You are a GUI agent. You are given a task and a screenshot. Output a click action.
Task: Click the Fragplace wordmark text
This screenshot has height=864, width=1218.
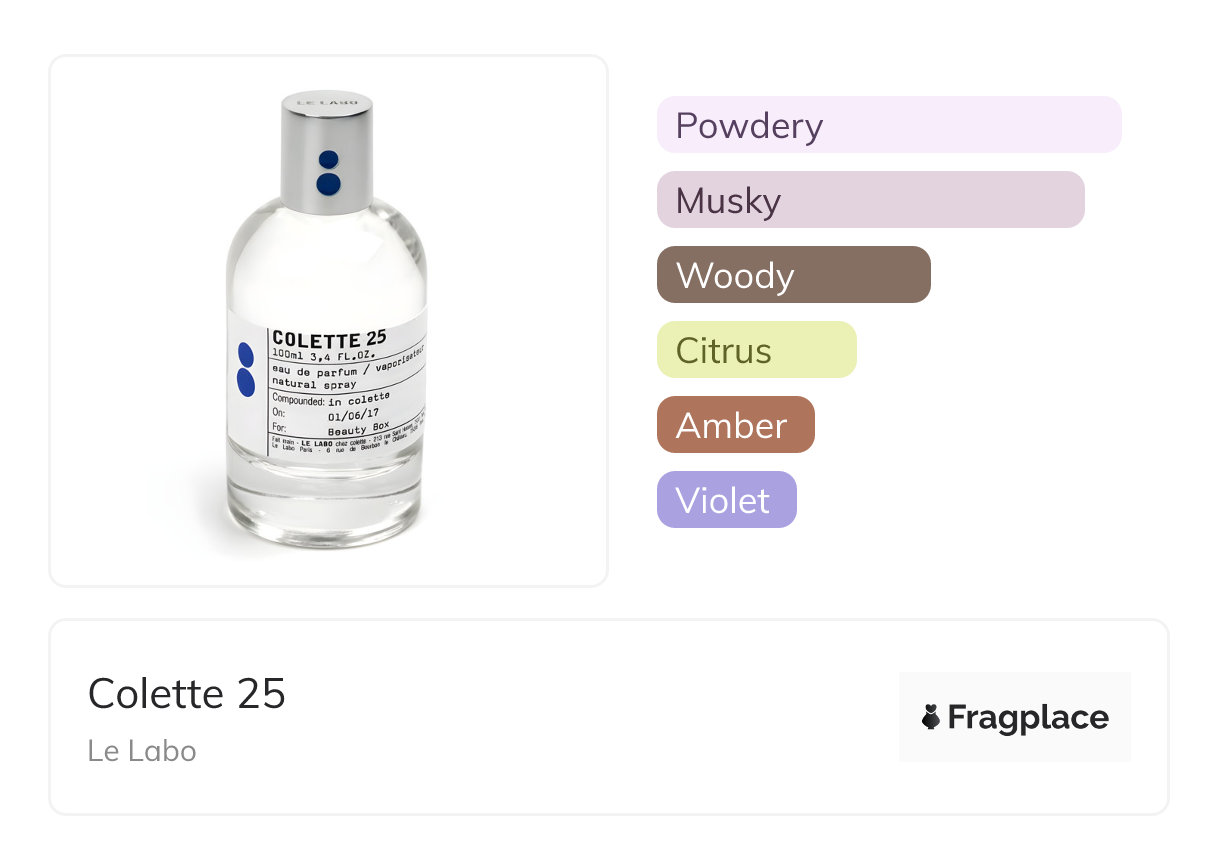[x=1028, y=717]
